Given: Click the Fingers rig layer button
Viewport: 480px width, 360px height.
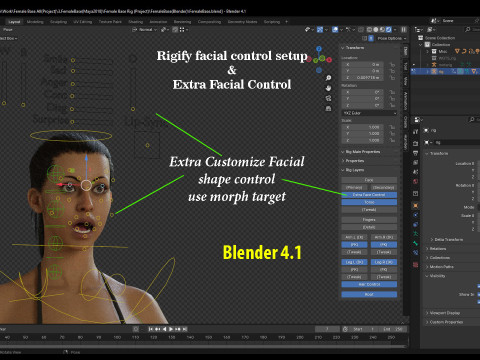Looking at the screenshot, I should [369, 220].
